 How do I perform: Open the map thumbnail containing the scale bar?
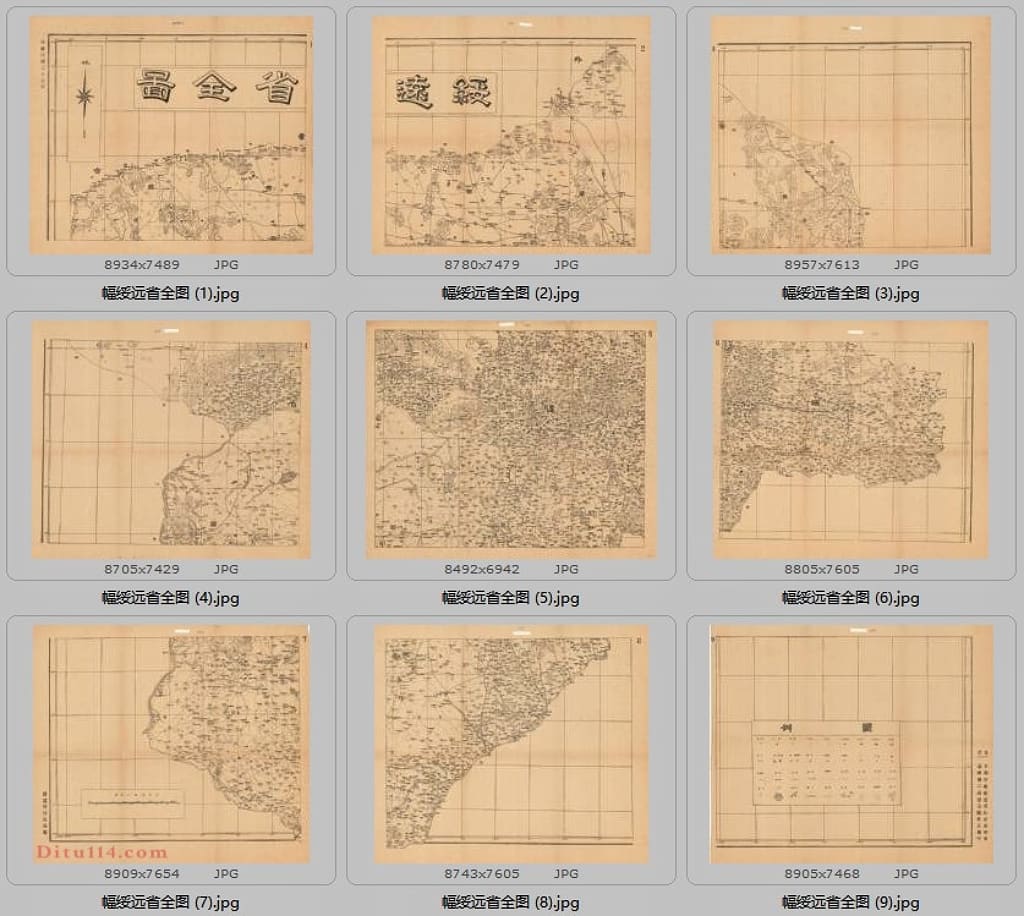point(170,745)
